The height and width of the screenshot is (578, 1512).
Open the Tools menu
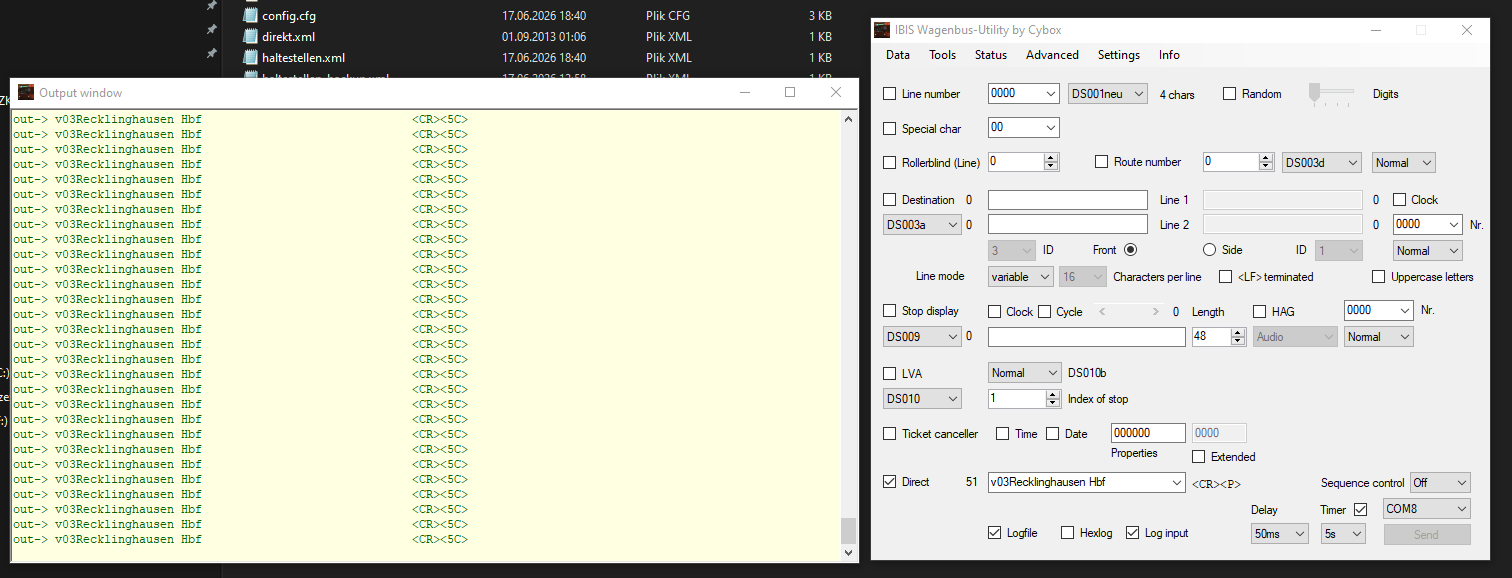tap(942, 55)
